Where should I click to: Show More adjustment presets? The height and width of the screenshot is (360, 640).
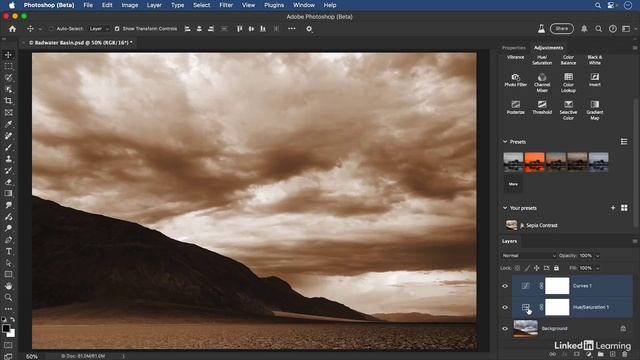point(513,184)
